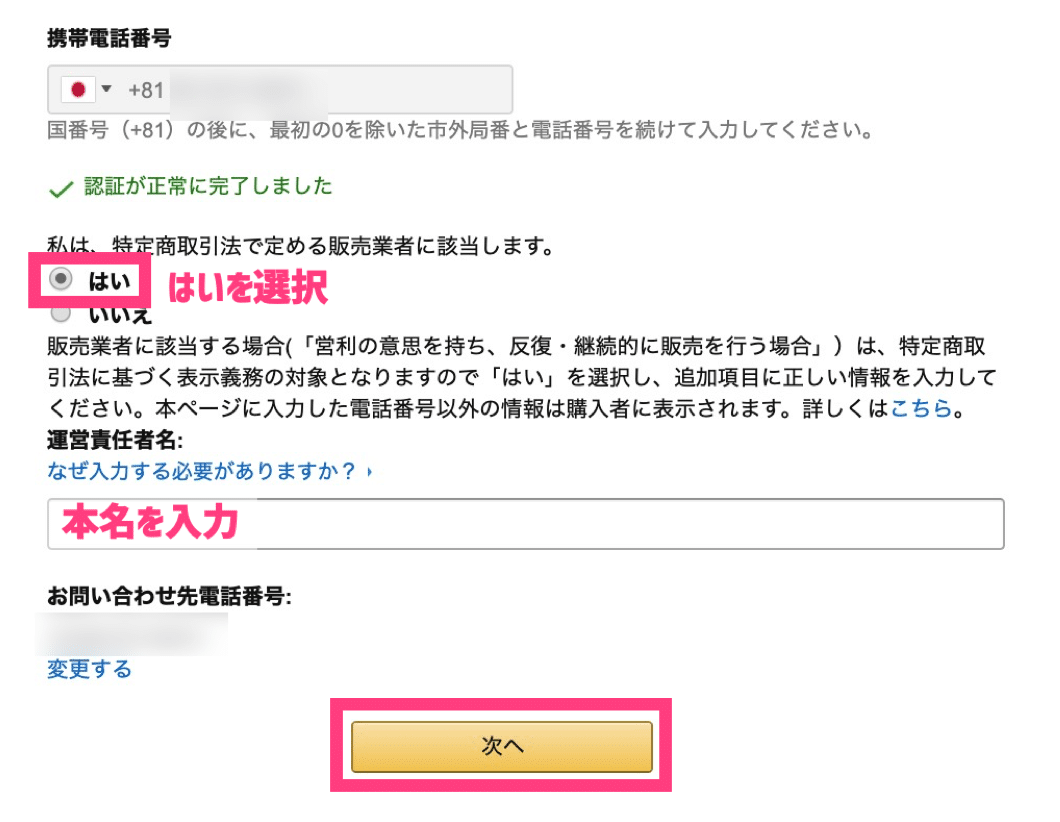Viewport: 1060px width, 822px height.
Task: Click the お問い合わせ先電話番号 label
Action: [x=169, y=596]
